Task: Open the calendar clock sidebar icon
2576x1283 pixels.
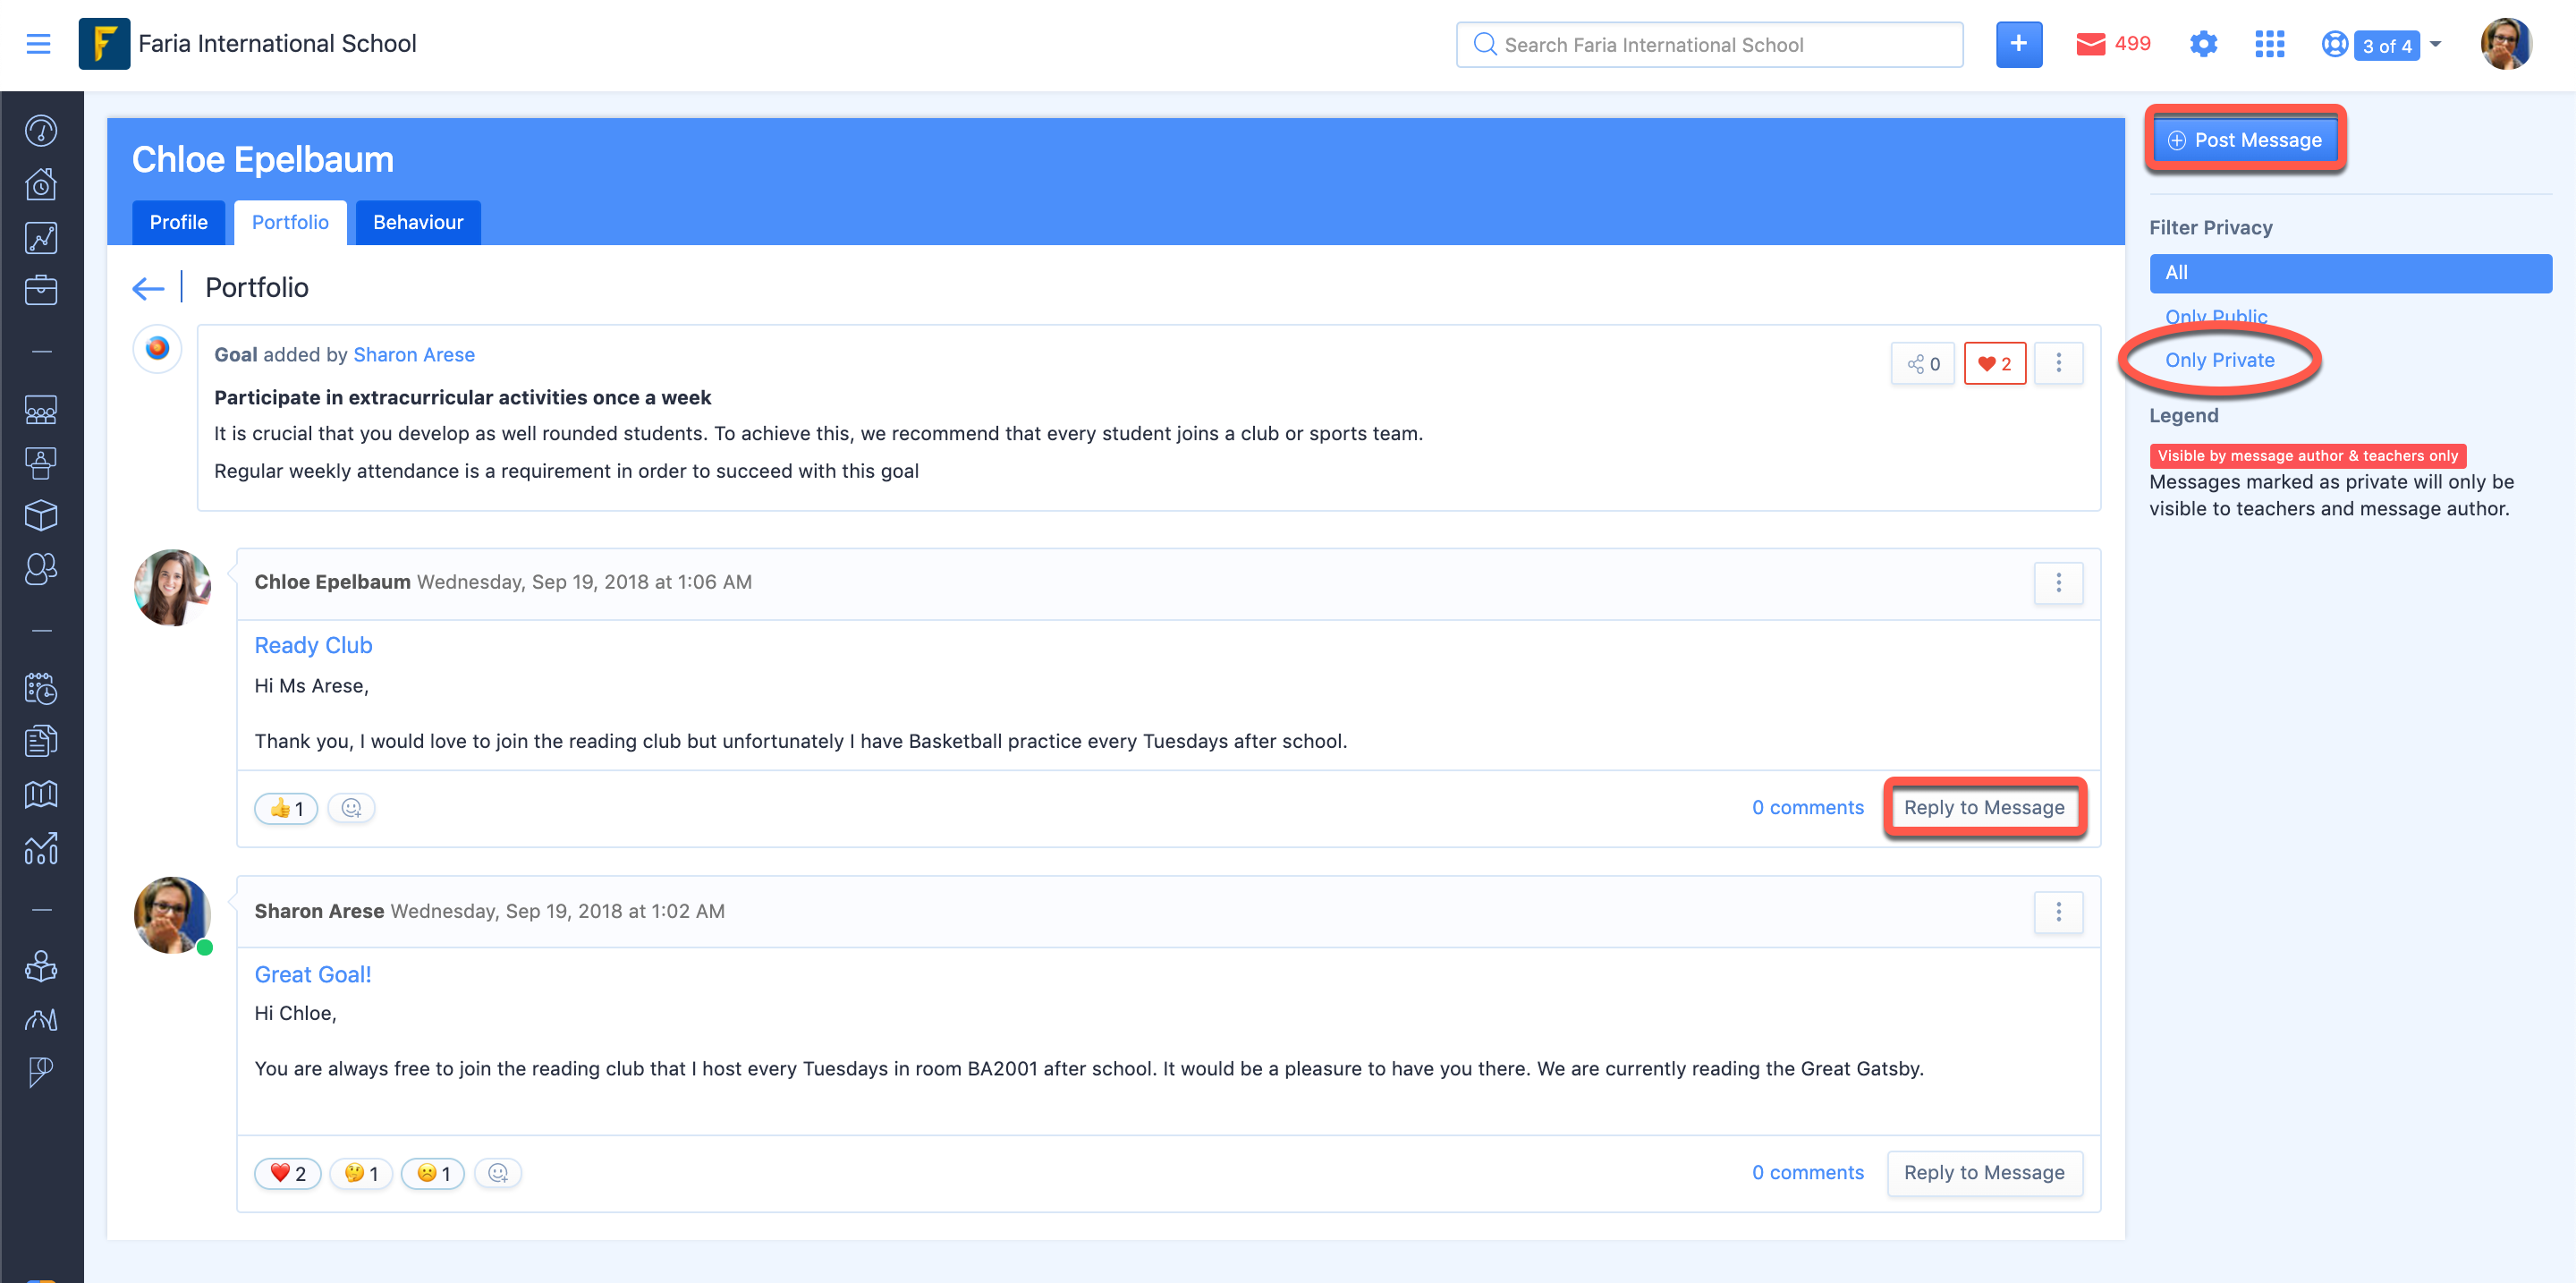Action: (41, 688)
